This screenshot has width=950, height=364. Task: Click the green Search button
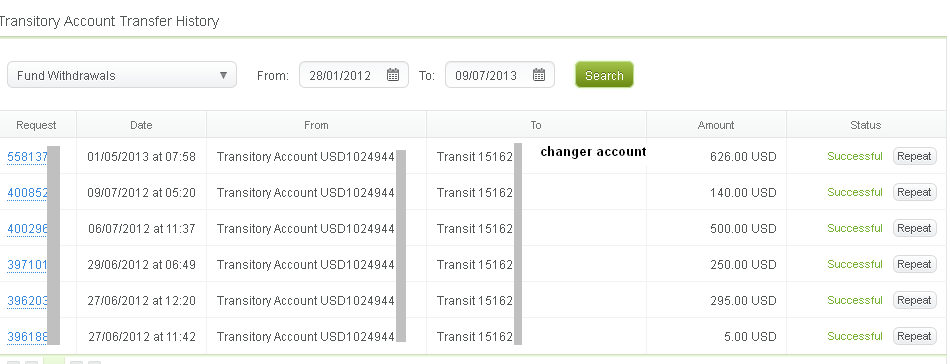604,75
